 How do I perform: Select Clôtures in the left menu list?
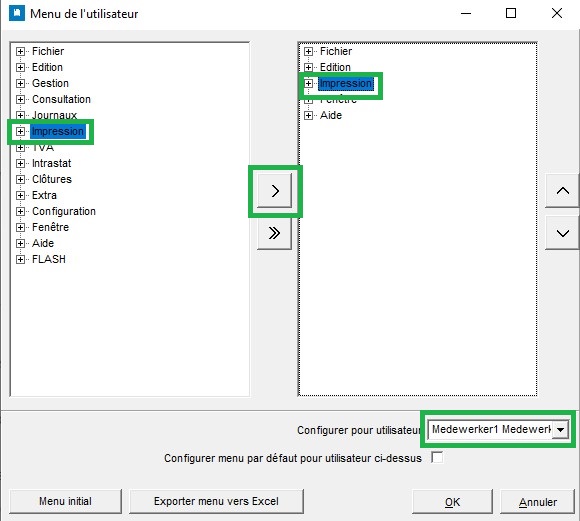point(52,179)
